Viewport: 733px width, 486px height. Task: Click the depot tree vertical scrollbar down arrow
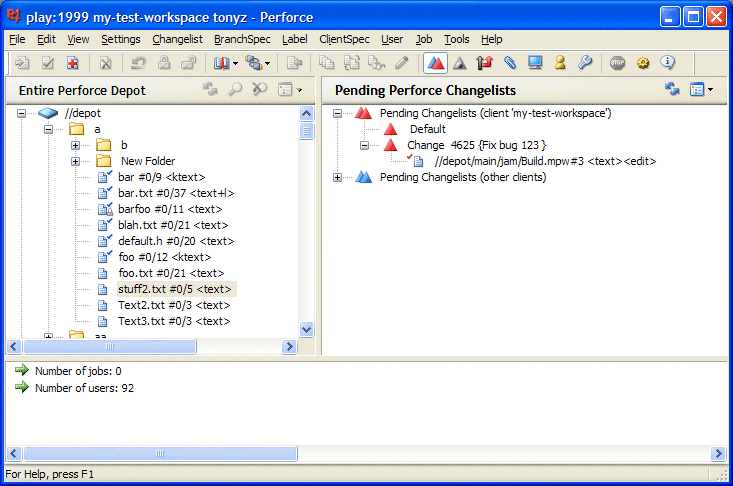click(307, 329)
